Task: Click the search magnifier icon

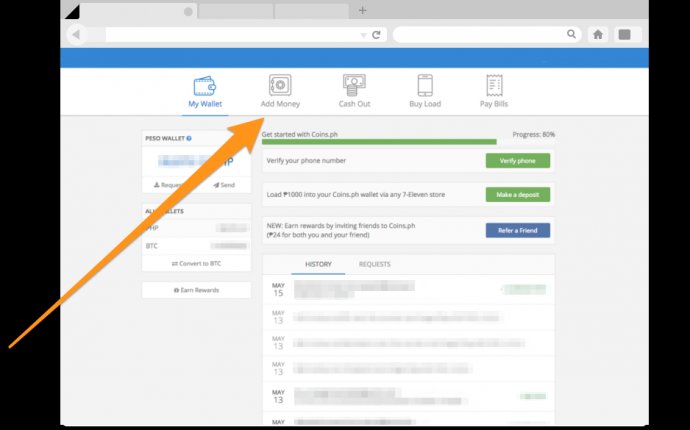Action: (x=571, y=34)
